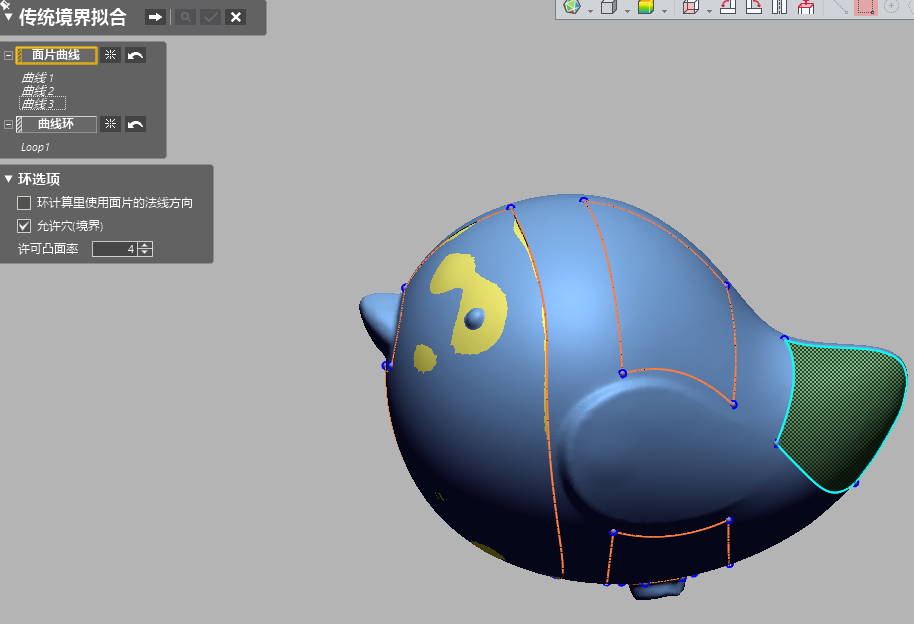Collapse the 面片曲线 list

(8, 55)
